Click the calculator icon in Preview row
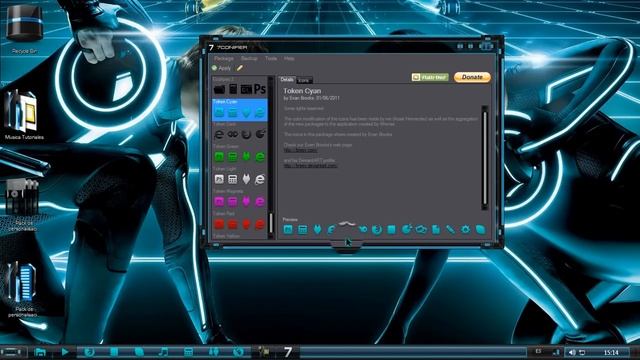This screenshot has width=640, height=360. 302,230
